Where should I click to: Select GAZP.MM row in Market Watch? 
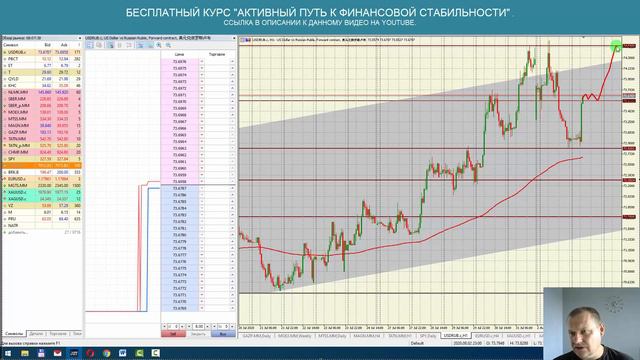coord(42,132)
